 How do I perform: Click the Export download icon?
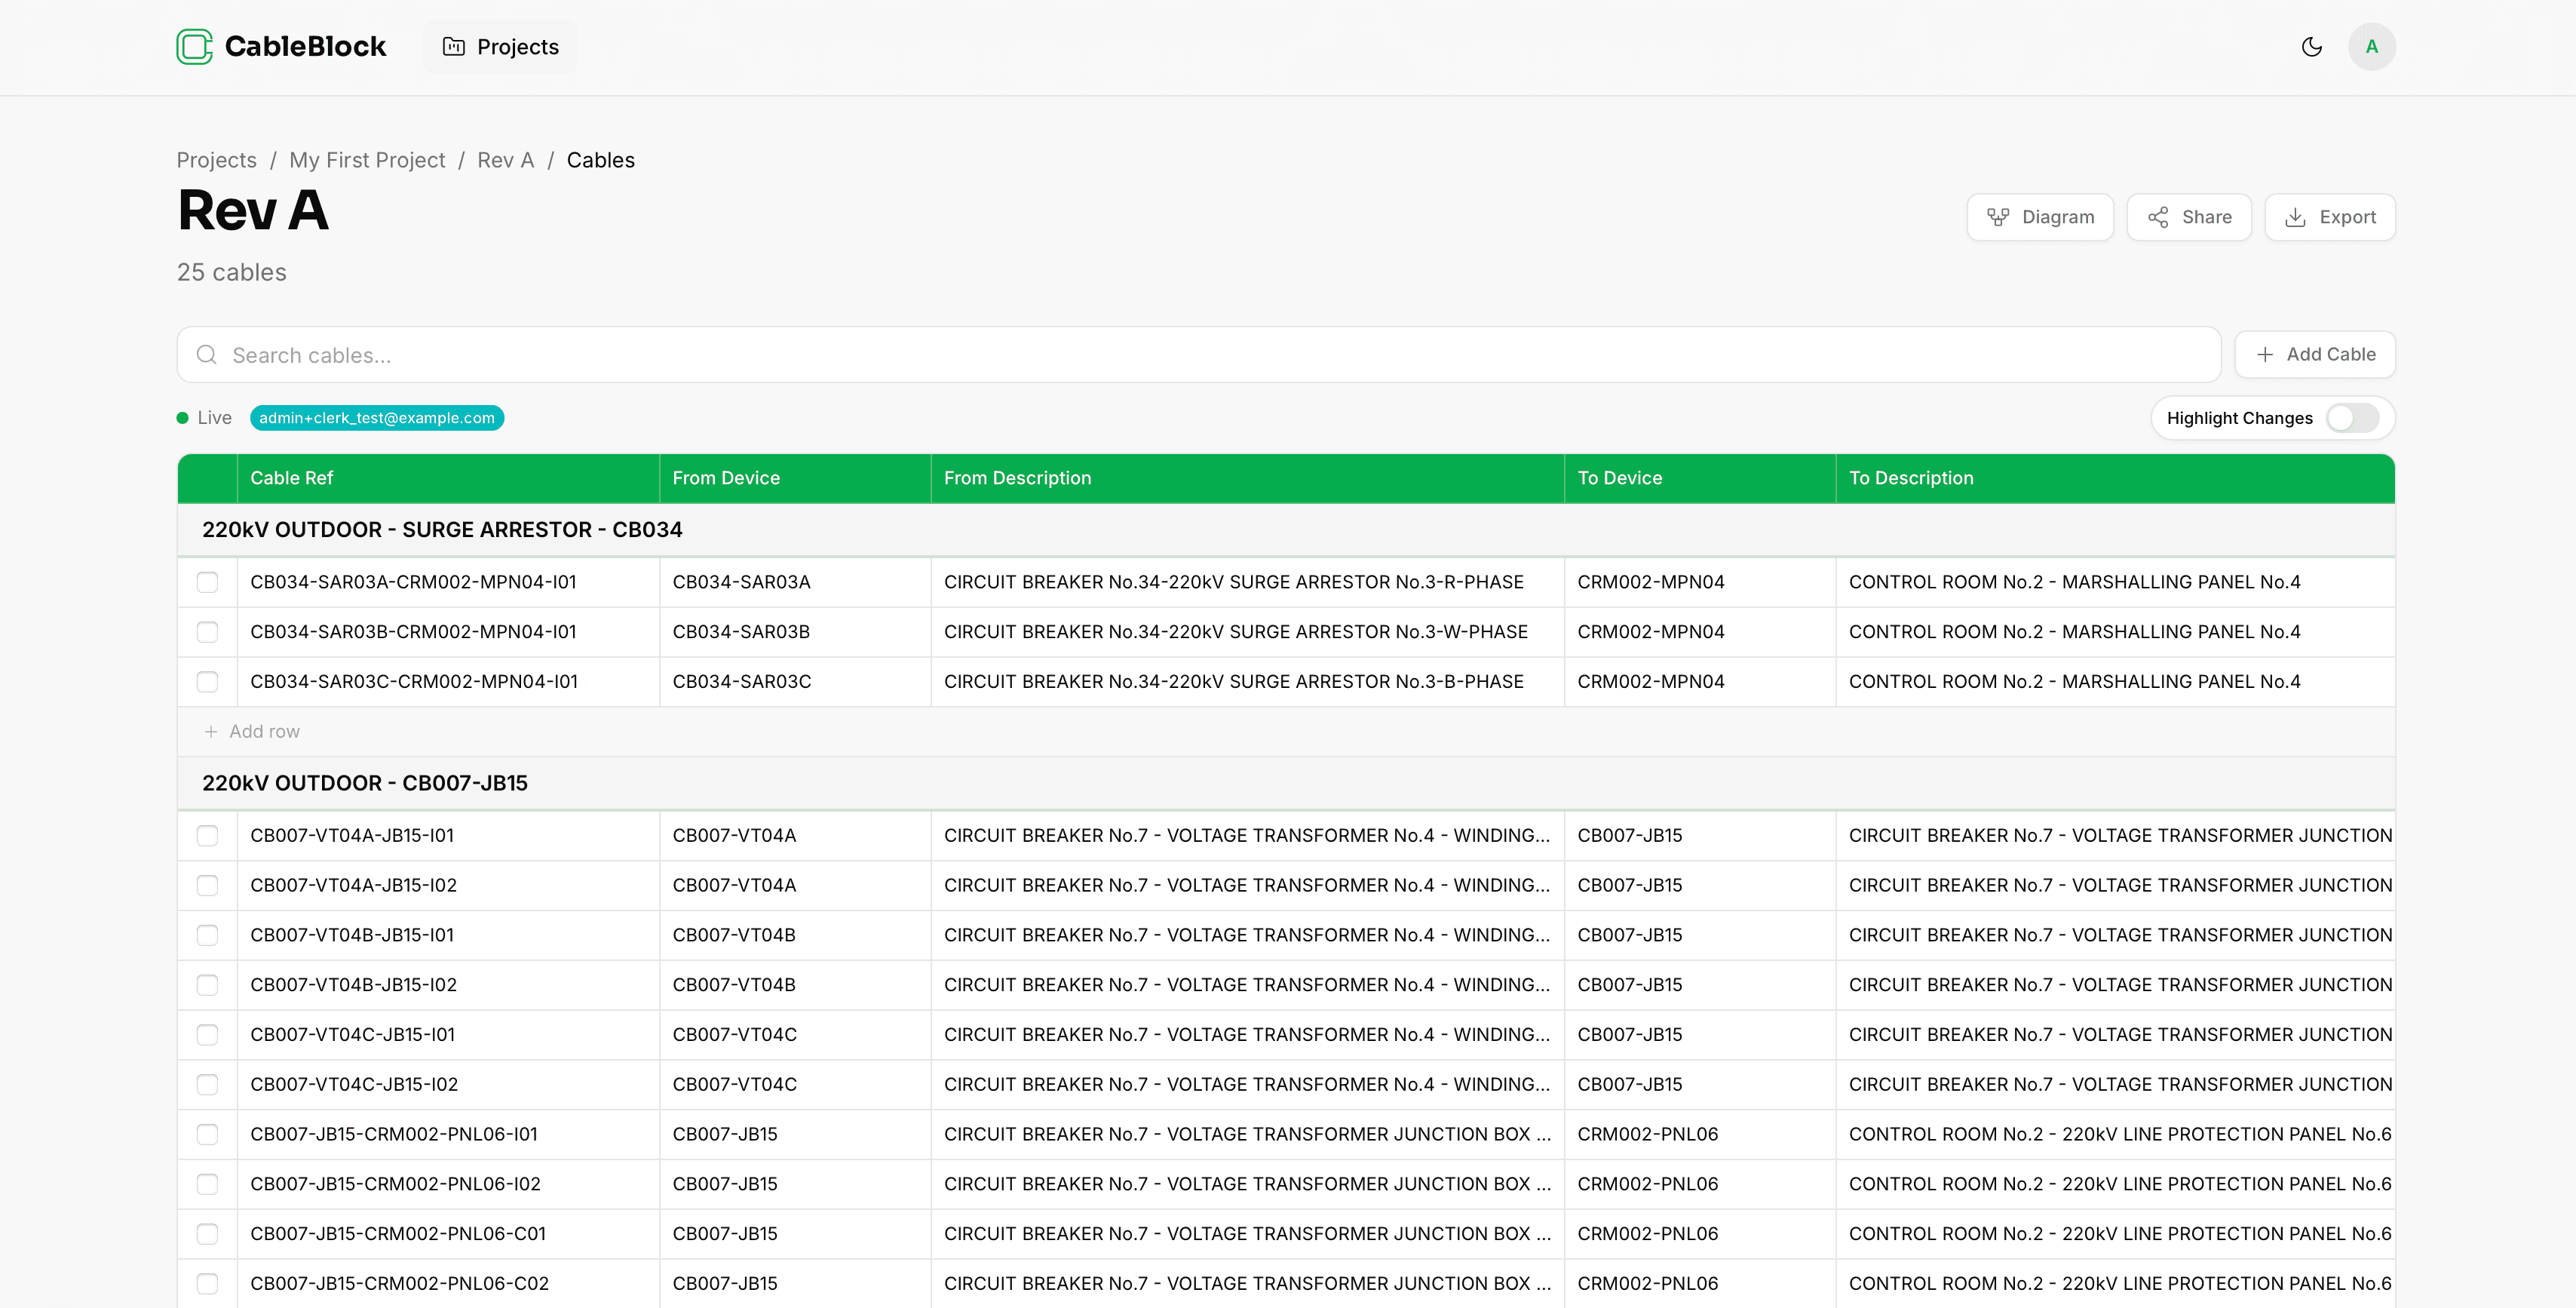pos(2295,217)
